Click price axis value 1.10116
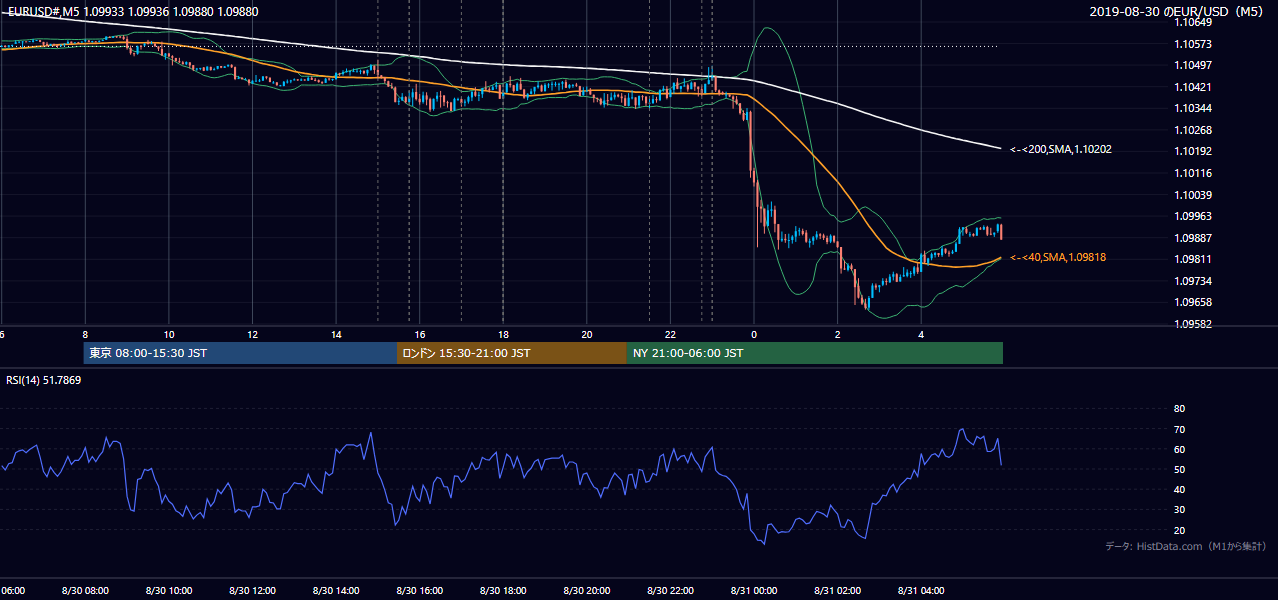Screen dimensions: 1278x600 (1193, 173)
